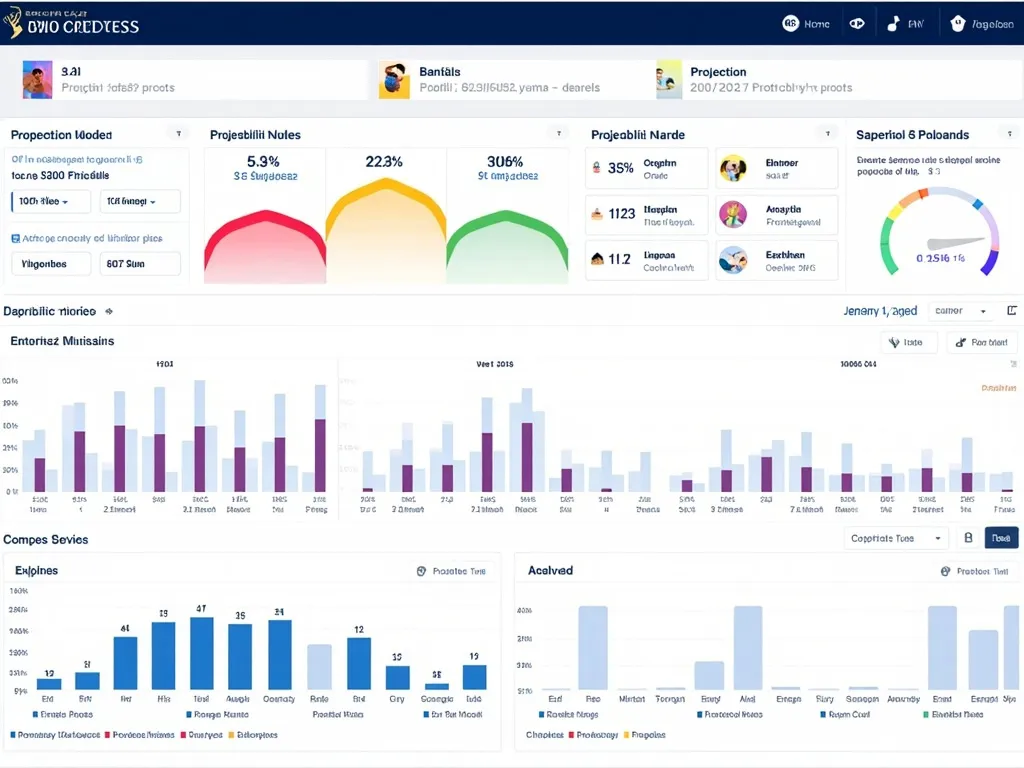
Task: Select the 3.81 profile thumbnail
Action: tap(37, 80)
